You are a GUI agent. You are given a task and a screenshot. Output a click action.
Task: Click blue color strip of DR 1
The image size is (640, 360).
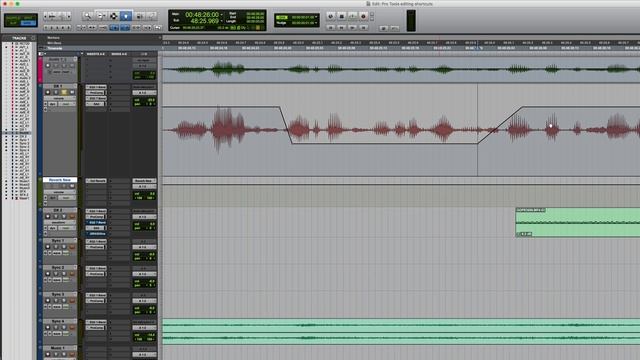(x=40, y=131)
